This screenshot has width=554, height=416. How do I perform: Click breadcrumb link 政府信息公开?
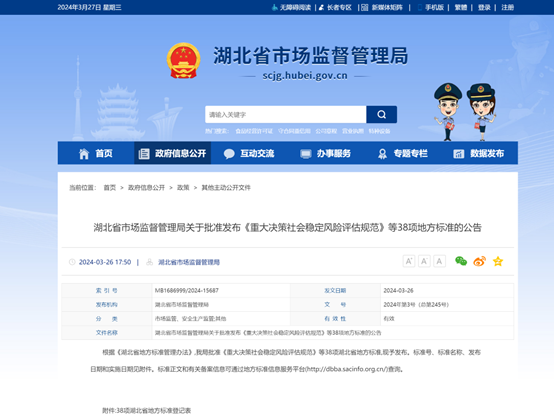coord(146,188)
